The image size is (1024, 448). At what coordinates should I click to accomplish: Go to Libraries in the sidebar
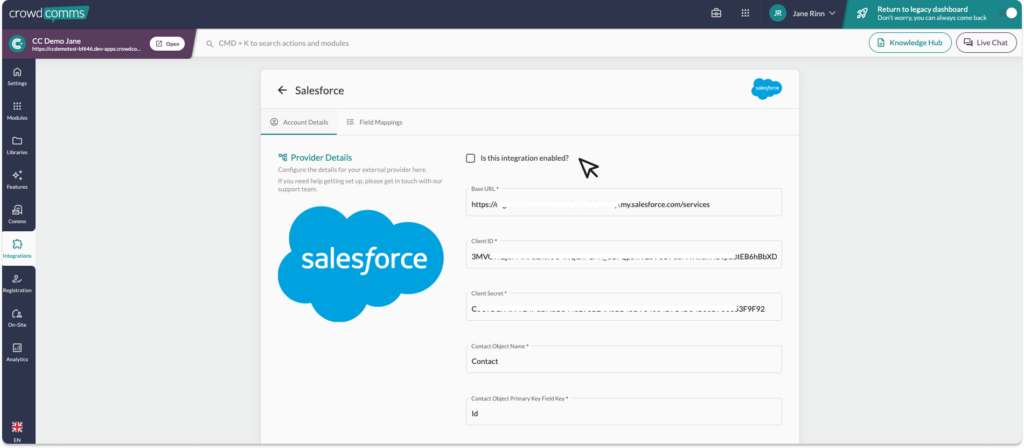click(17, 145)
